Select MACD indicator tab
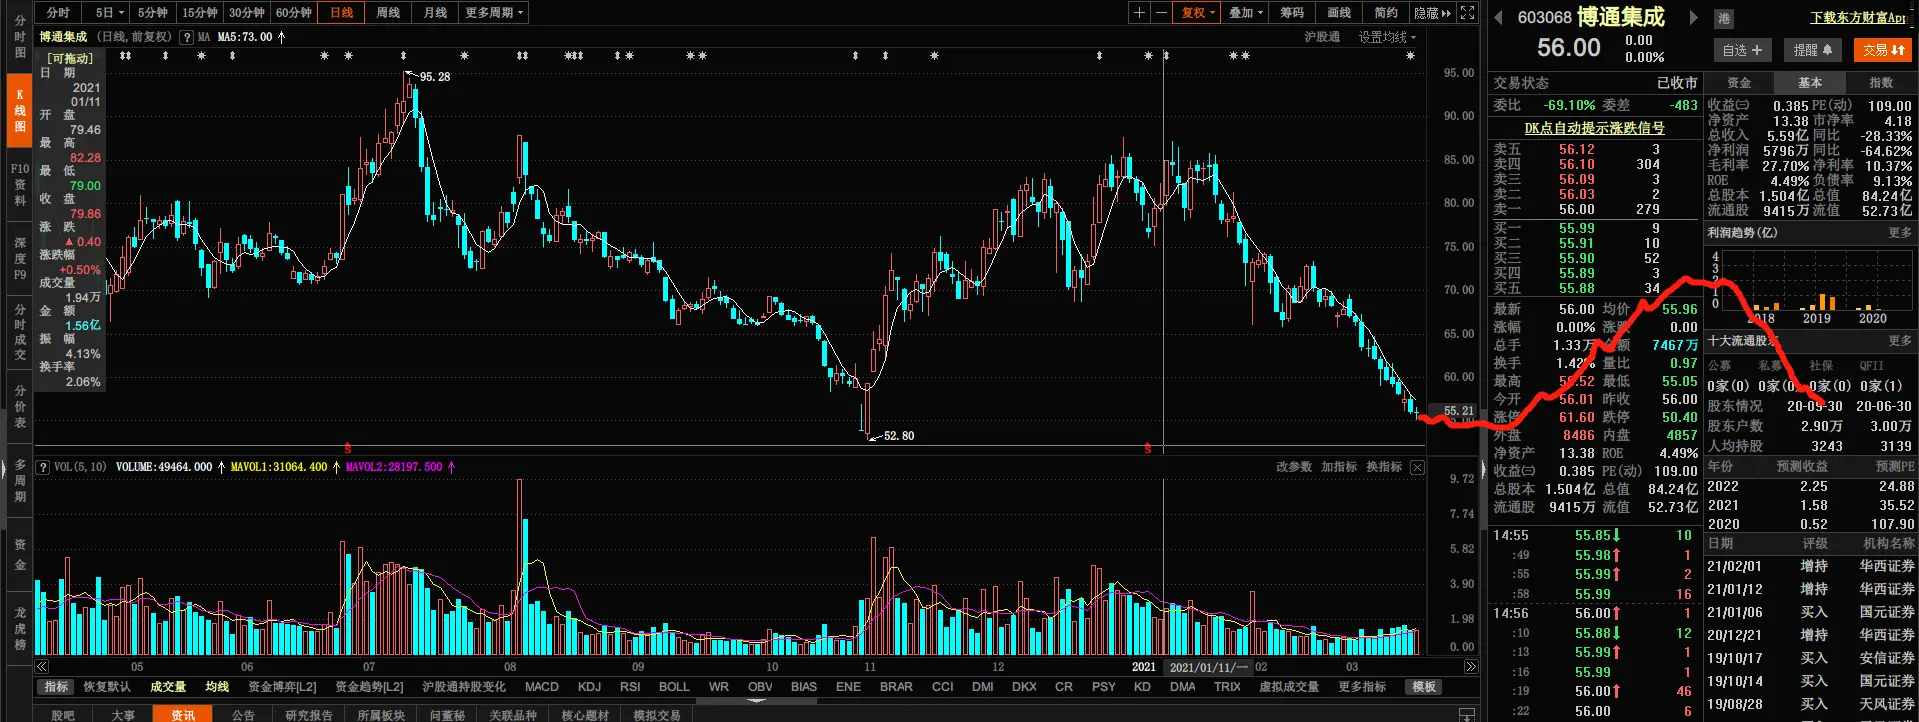The width and height of the screenshot is (1919, 722). click(542, 687)
